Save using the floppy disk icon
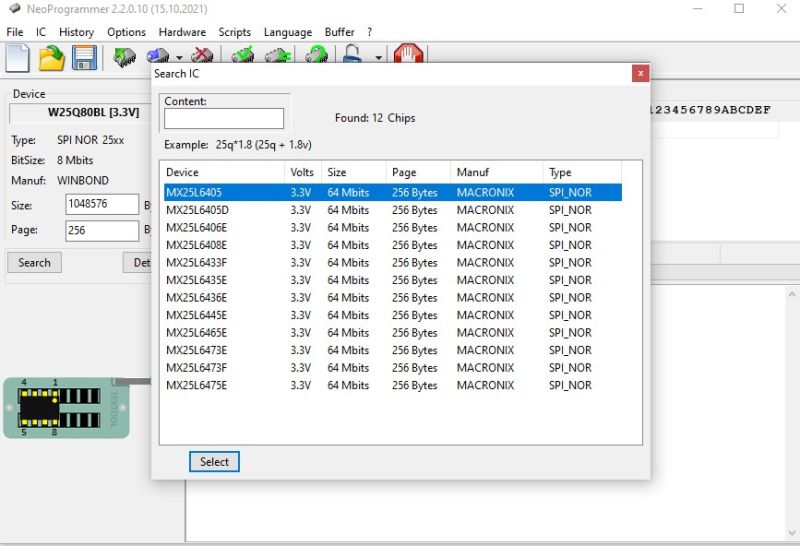 [x=85, y=58]
